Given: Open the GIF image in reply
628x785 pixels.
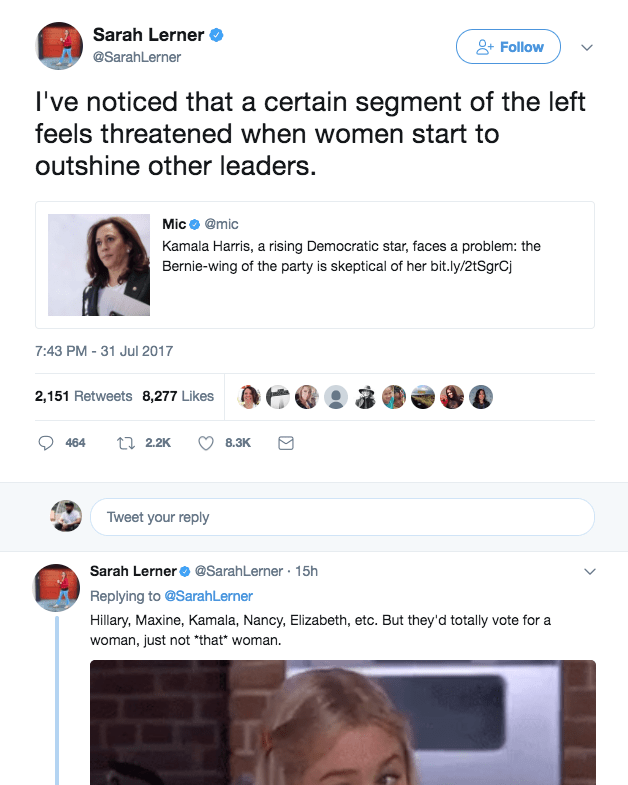Looking at the screenshot, I should (342, 722).
